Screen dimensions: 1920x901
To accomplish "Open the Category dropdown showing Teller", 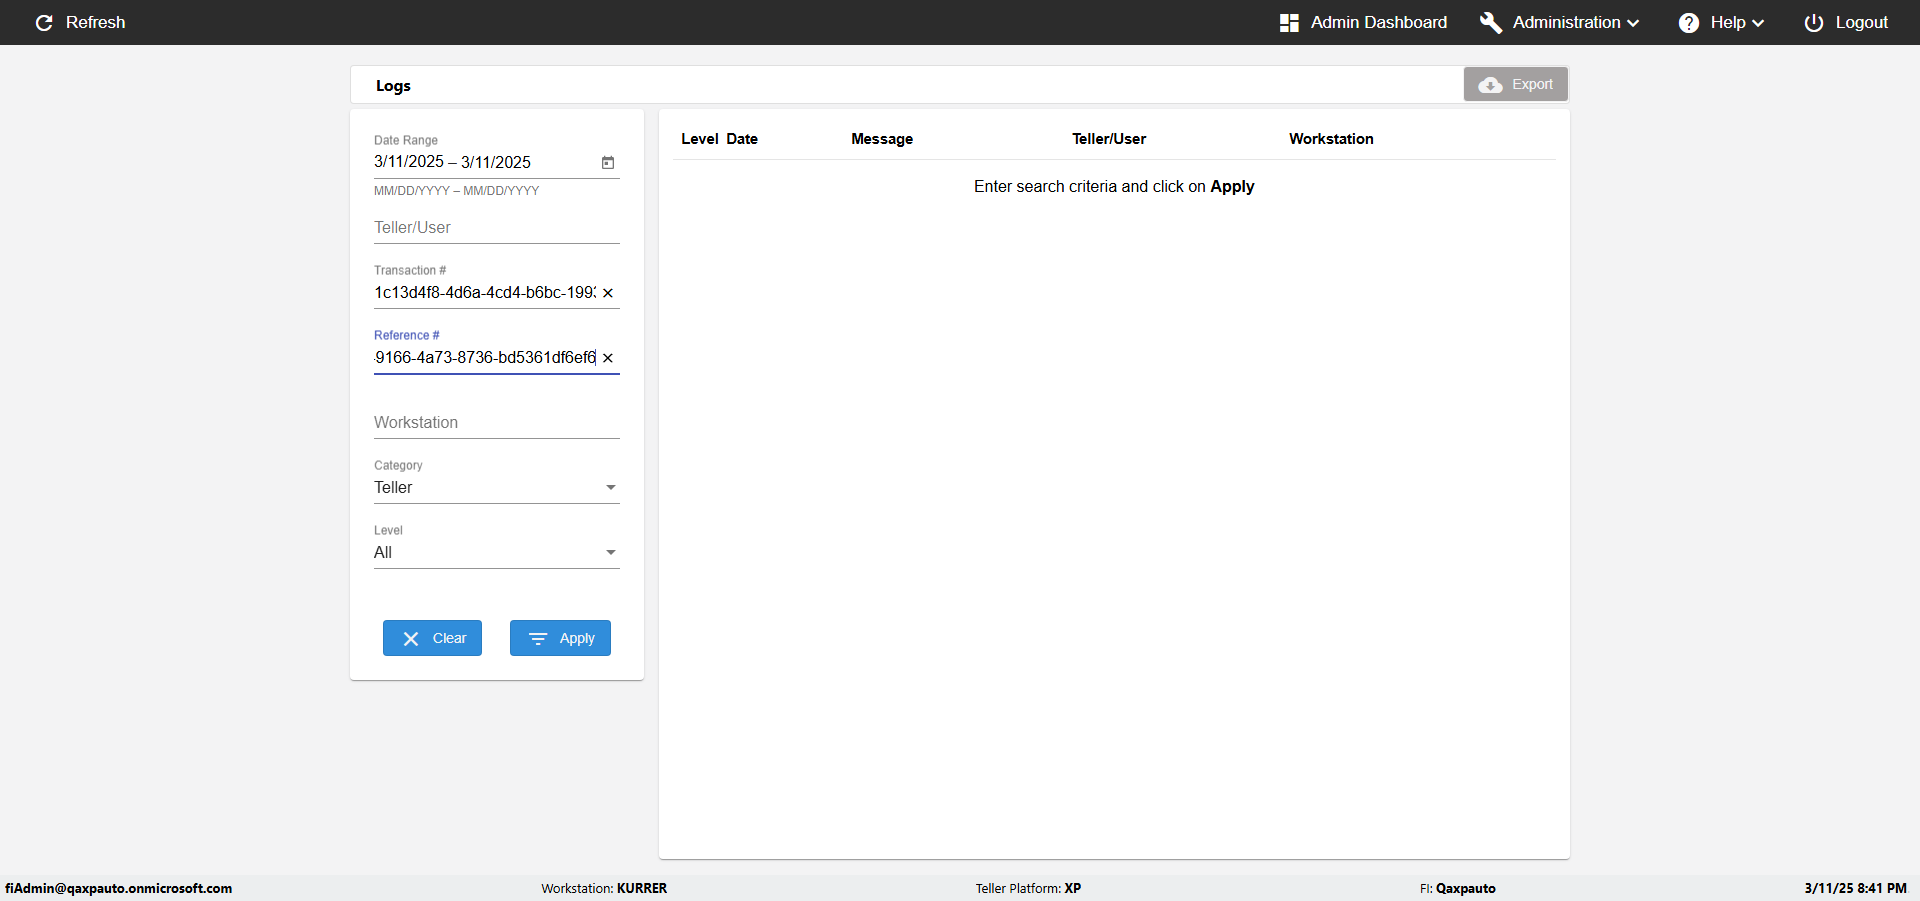I will (x=497, y=487).
